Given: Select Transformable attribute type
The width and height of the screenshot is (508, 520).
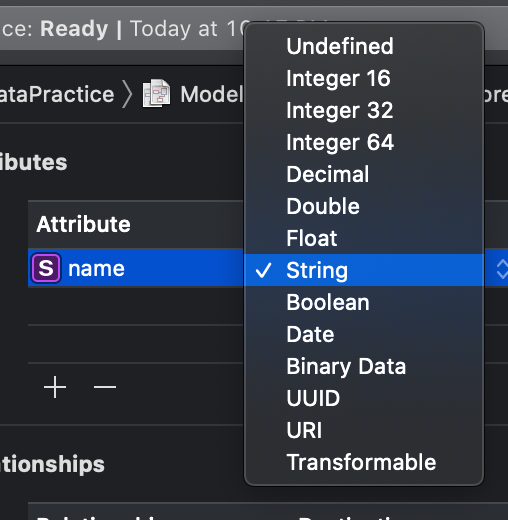Looking at the screenshot, I should (x=364, y=462).
